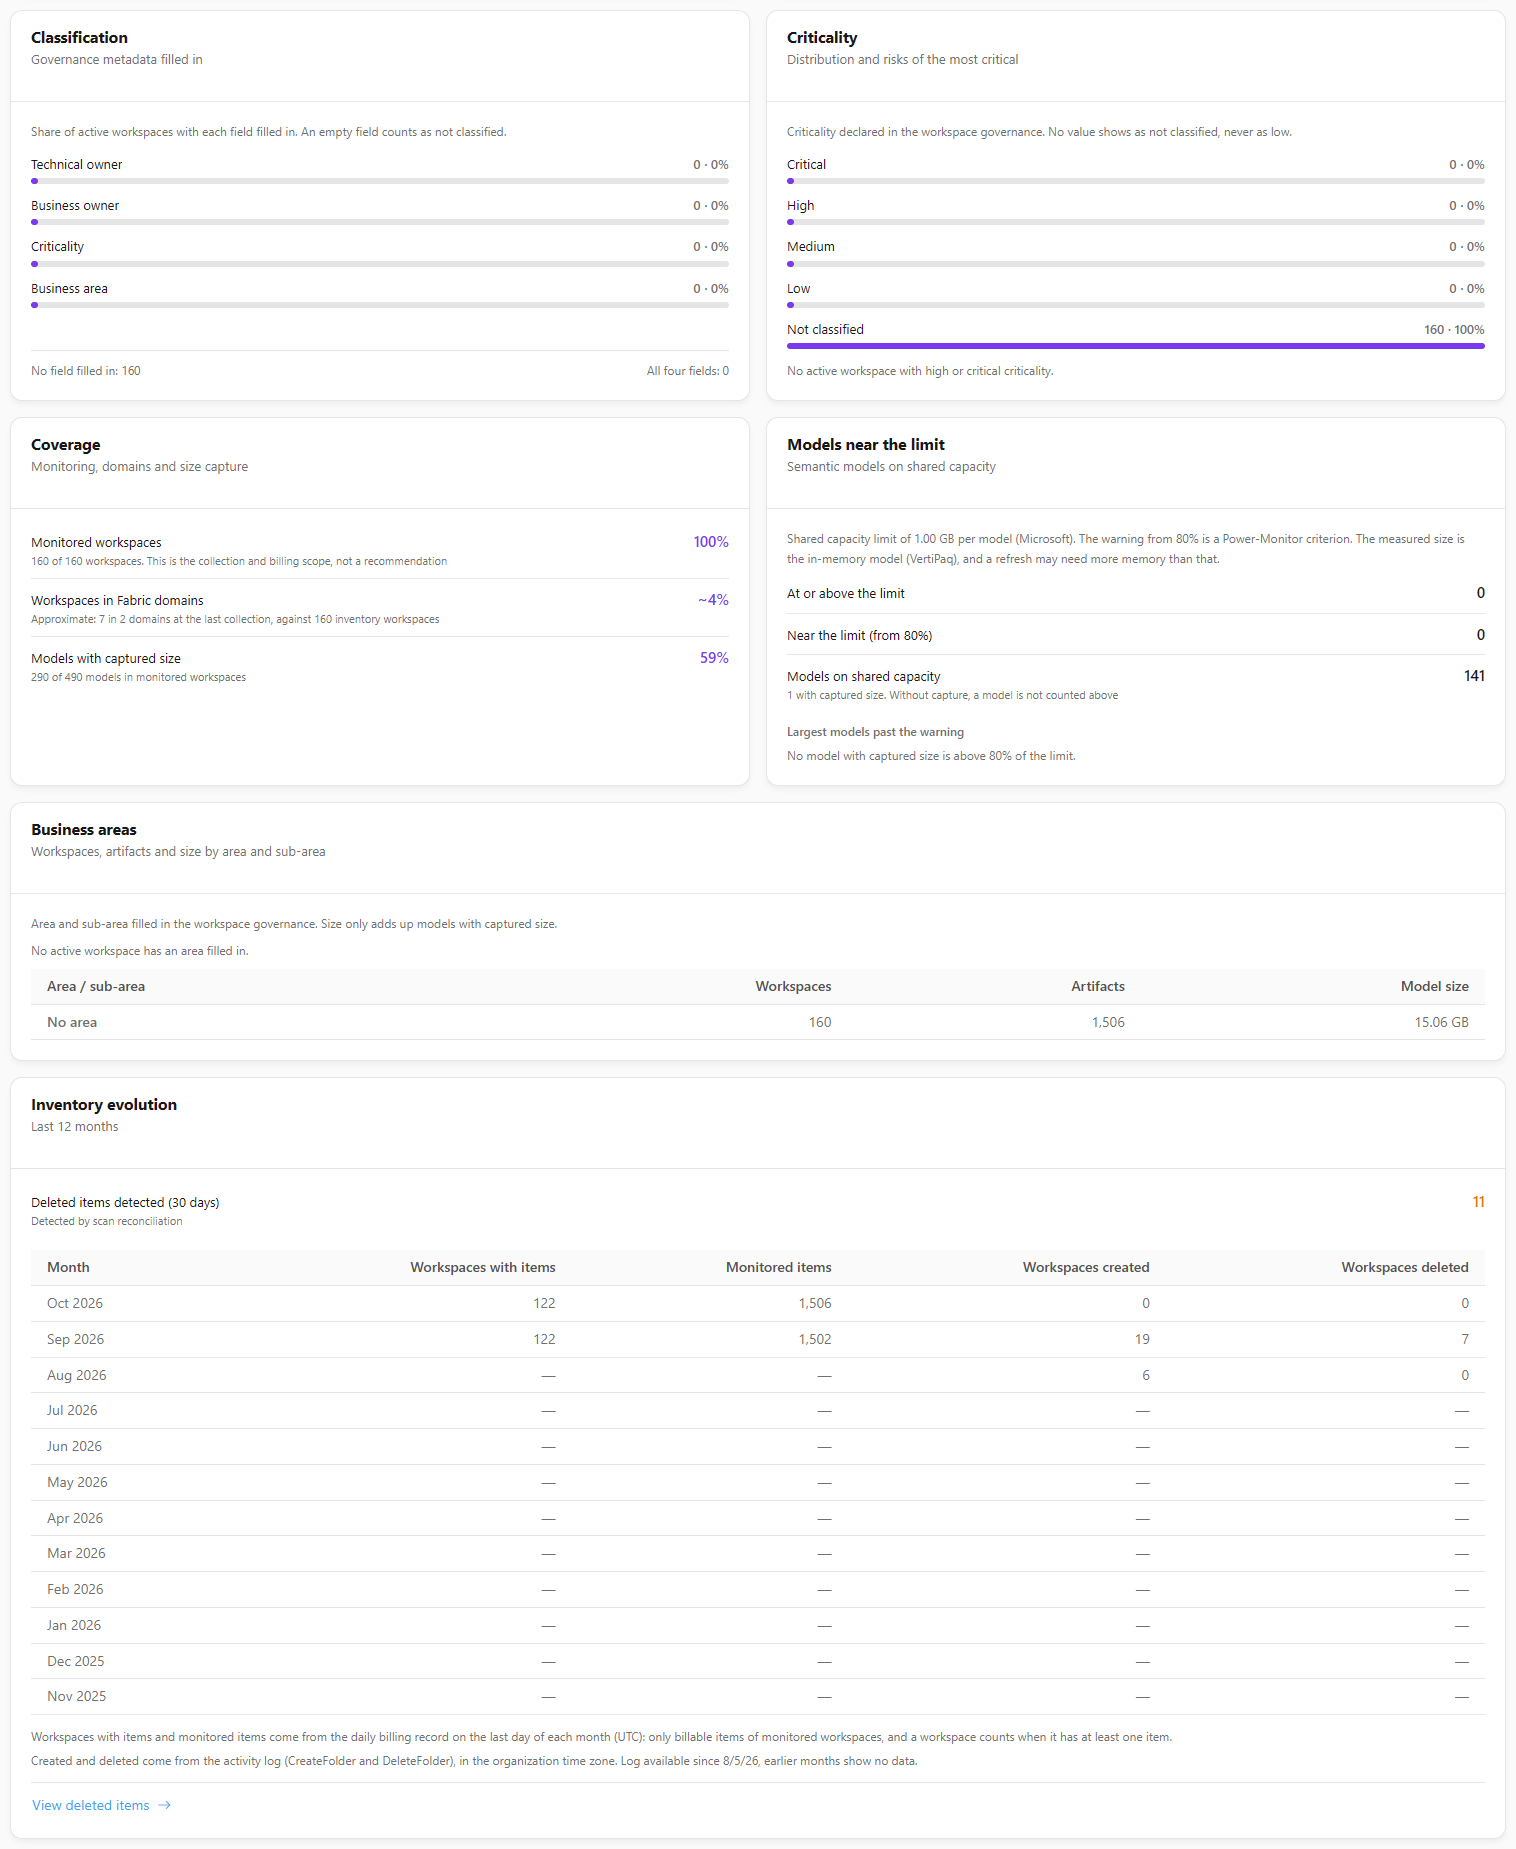The height and width of the screenshot is (1849, 1516).
Task: Click the 100% Monitored workspaces value
Action: [x=711, y=542]
